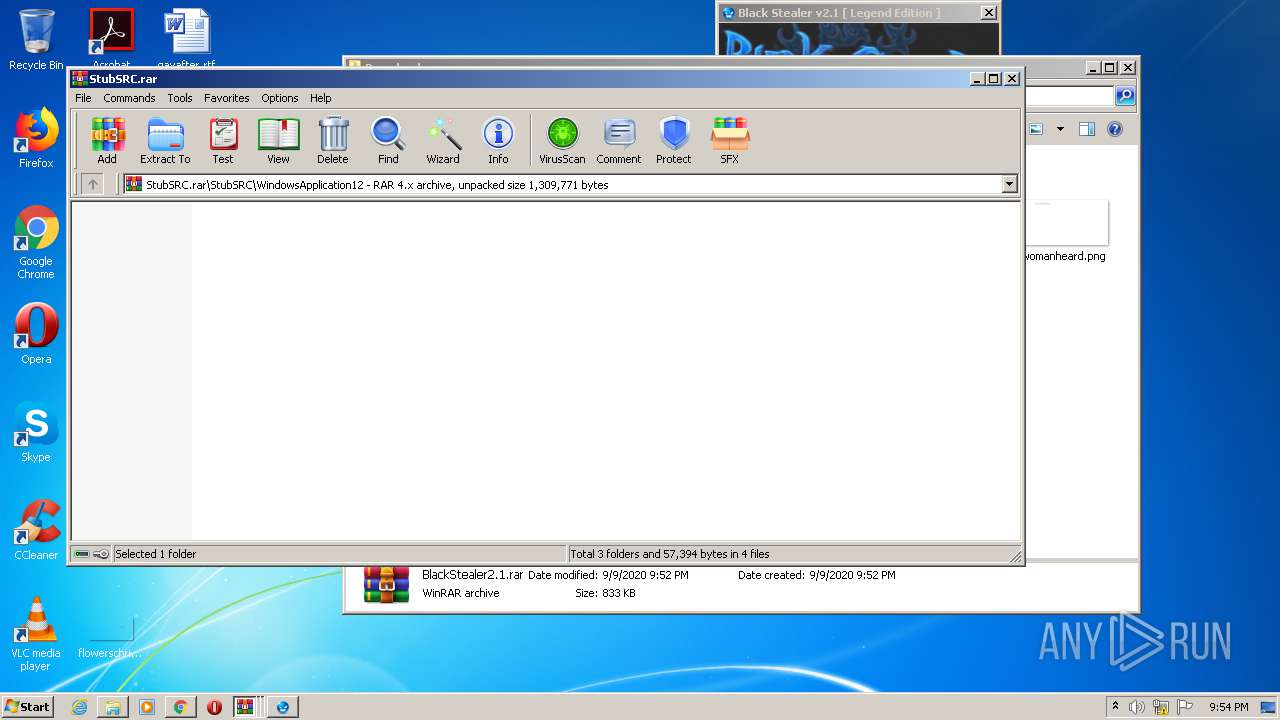Click the taskbar clock showing 9:54 PM

1228,707
